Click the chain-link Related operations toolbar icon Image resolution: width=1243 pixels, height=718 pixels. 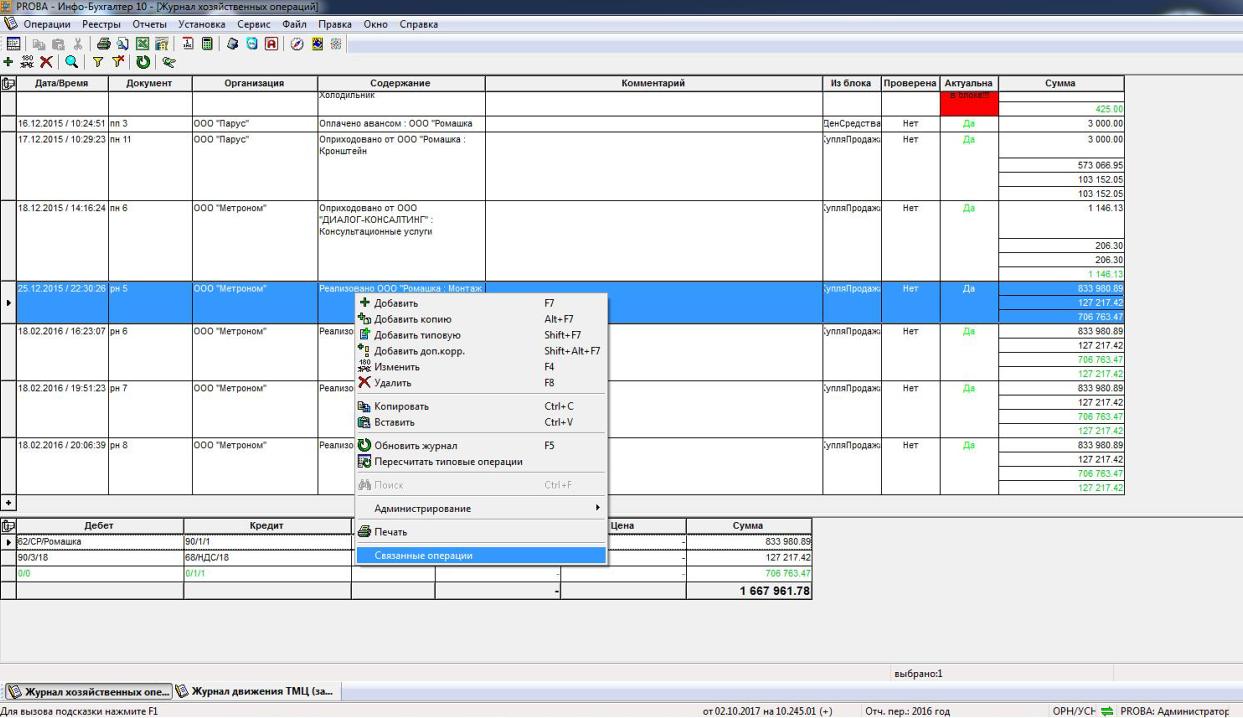169,61
